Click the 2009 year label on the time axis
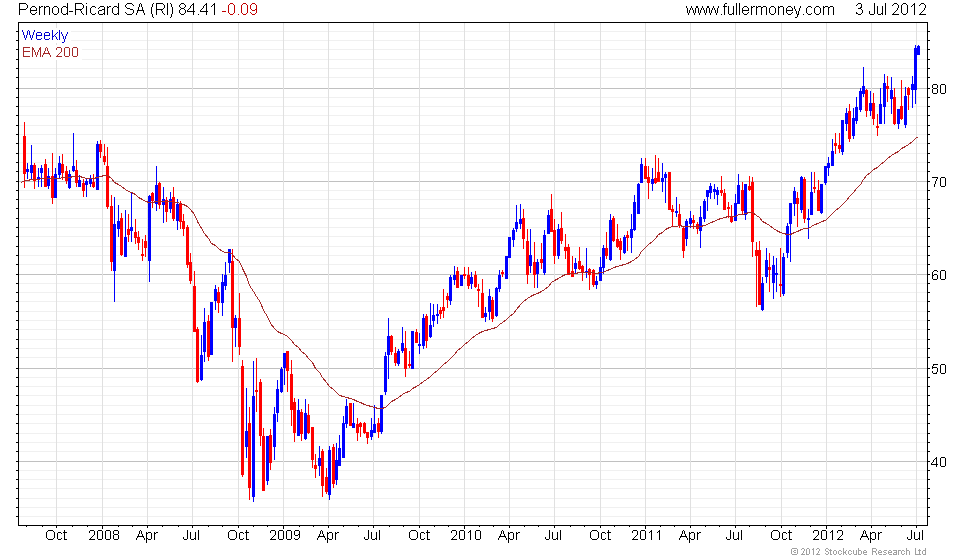Screen dimensions: 980x560 (x=285, y=536)
